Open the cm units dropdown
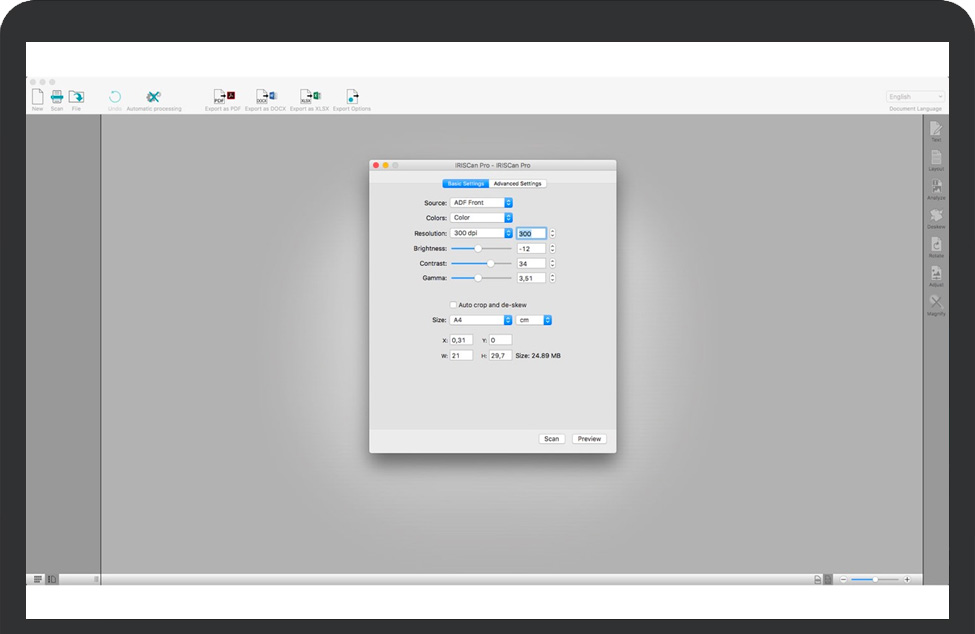This screenshot has width=975, height=634. pos(534,320)
